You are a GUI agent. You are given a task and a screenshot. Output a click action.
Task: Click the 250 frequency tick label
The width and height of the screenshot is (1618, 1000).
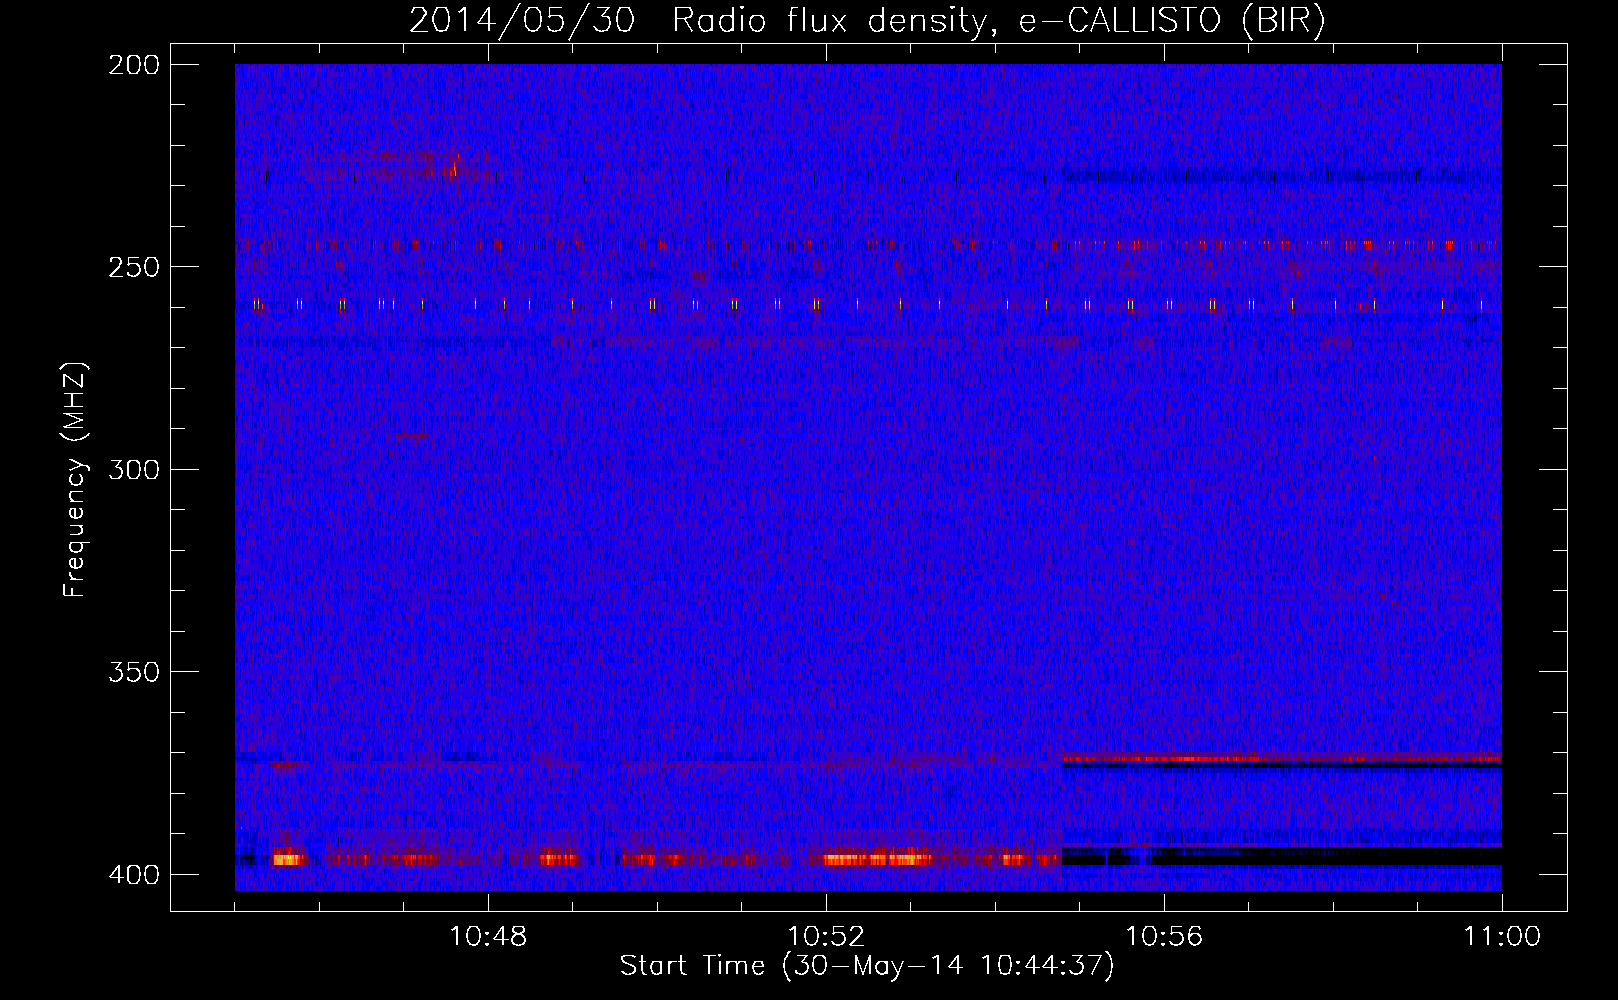(x=134, y=267)
